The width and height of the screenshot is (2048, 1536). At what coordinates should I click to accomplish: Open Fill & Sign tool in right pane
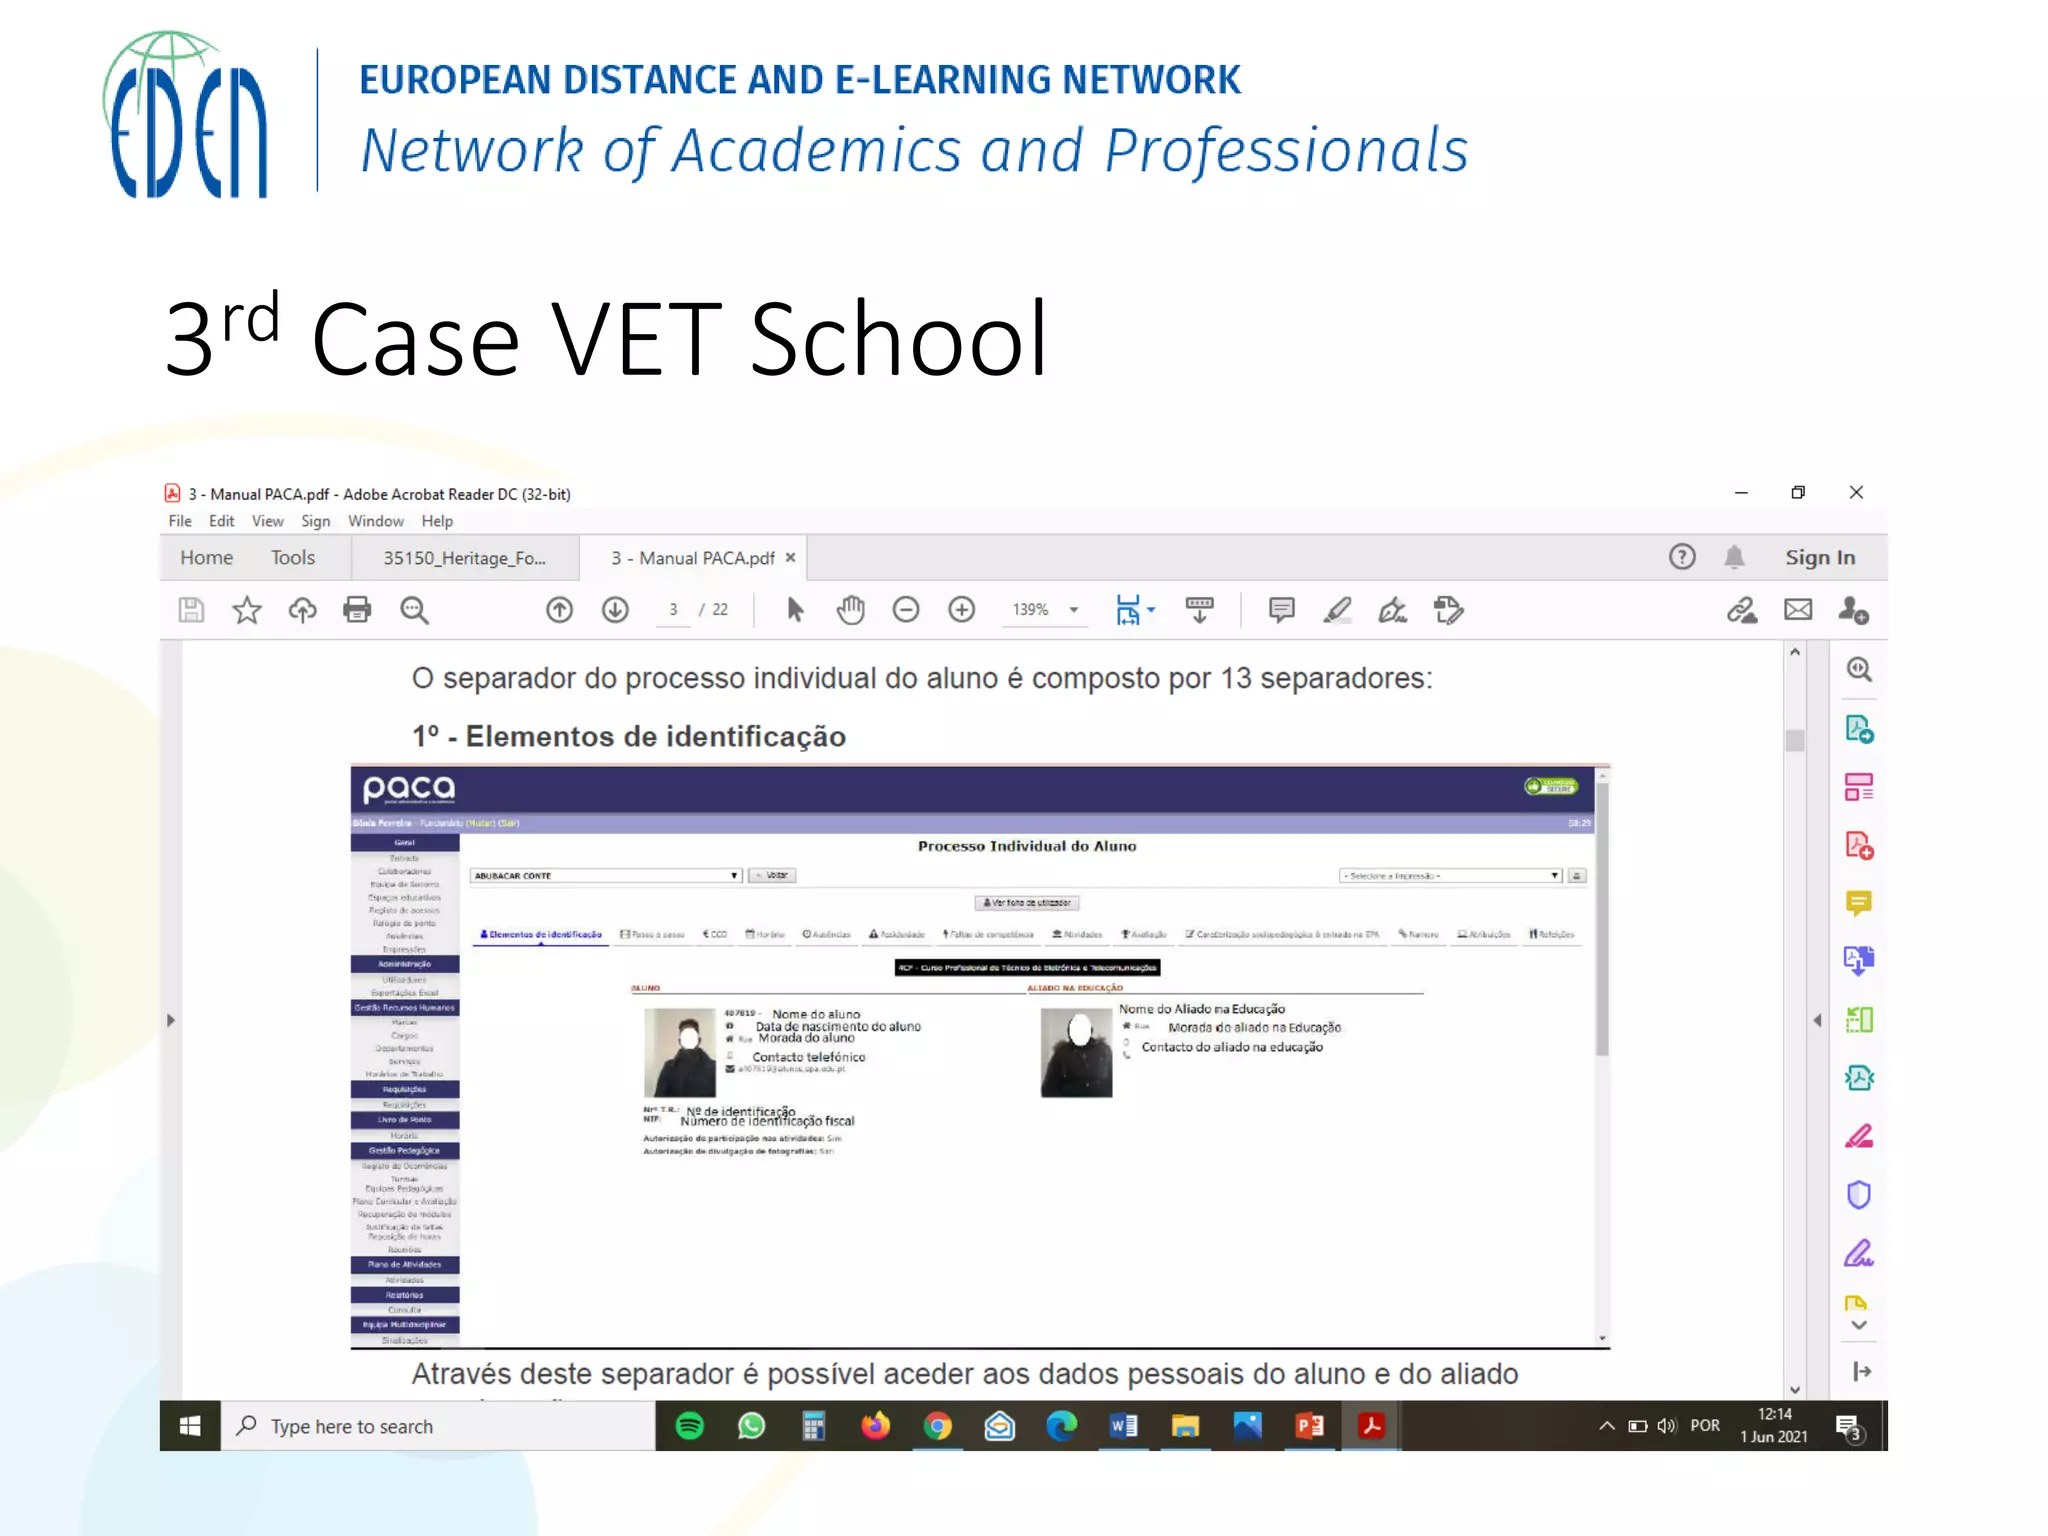click(x=1859, y=1253)
